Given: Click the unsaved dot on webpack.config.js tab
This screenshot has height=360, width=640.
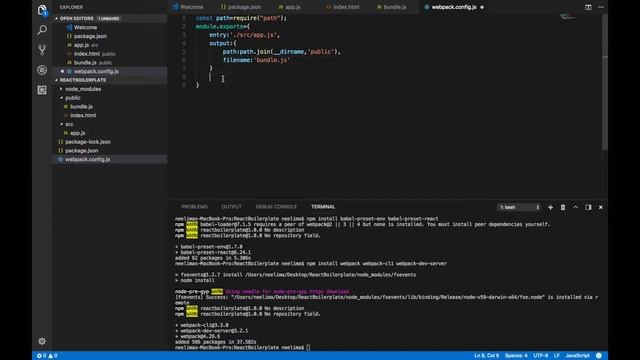Looking at the screenshot, I should click(482, 7).
